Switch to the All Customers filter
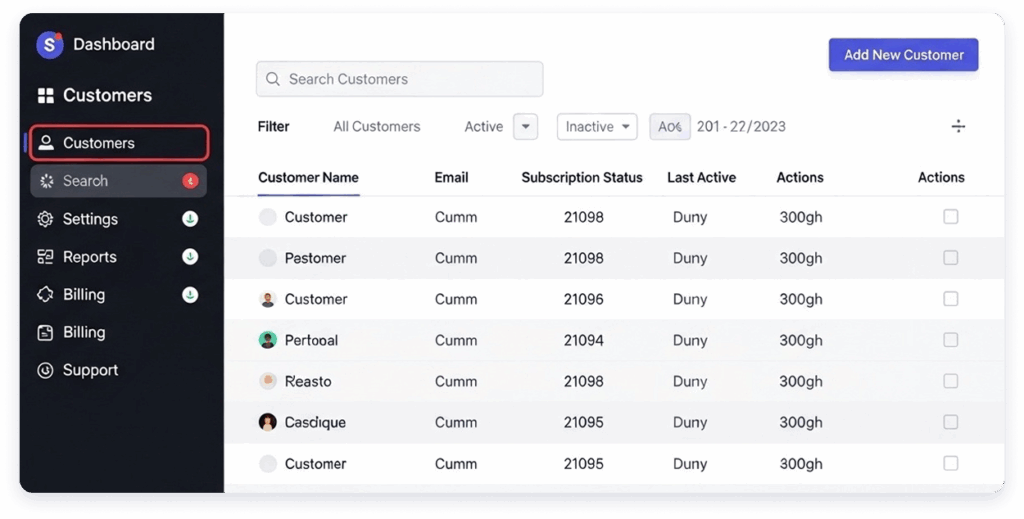The image size is (1024, 519). click(376, 127)
